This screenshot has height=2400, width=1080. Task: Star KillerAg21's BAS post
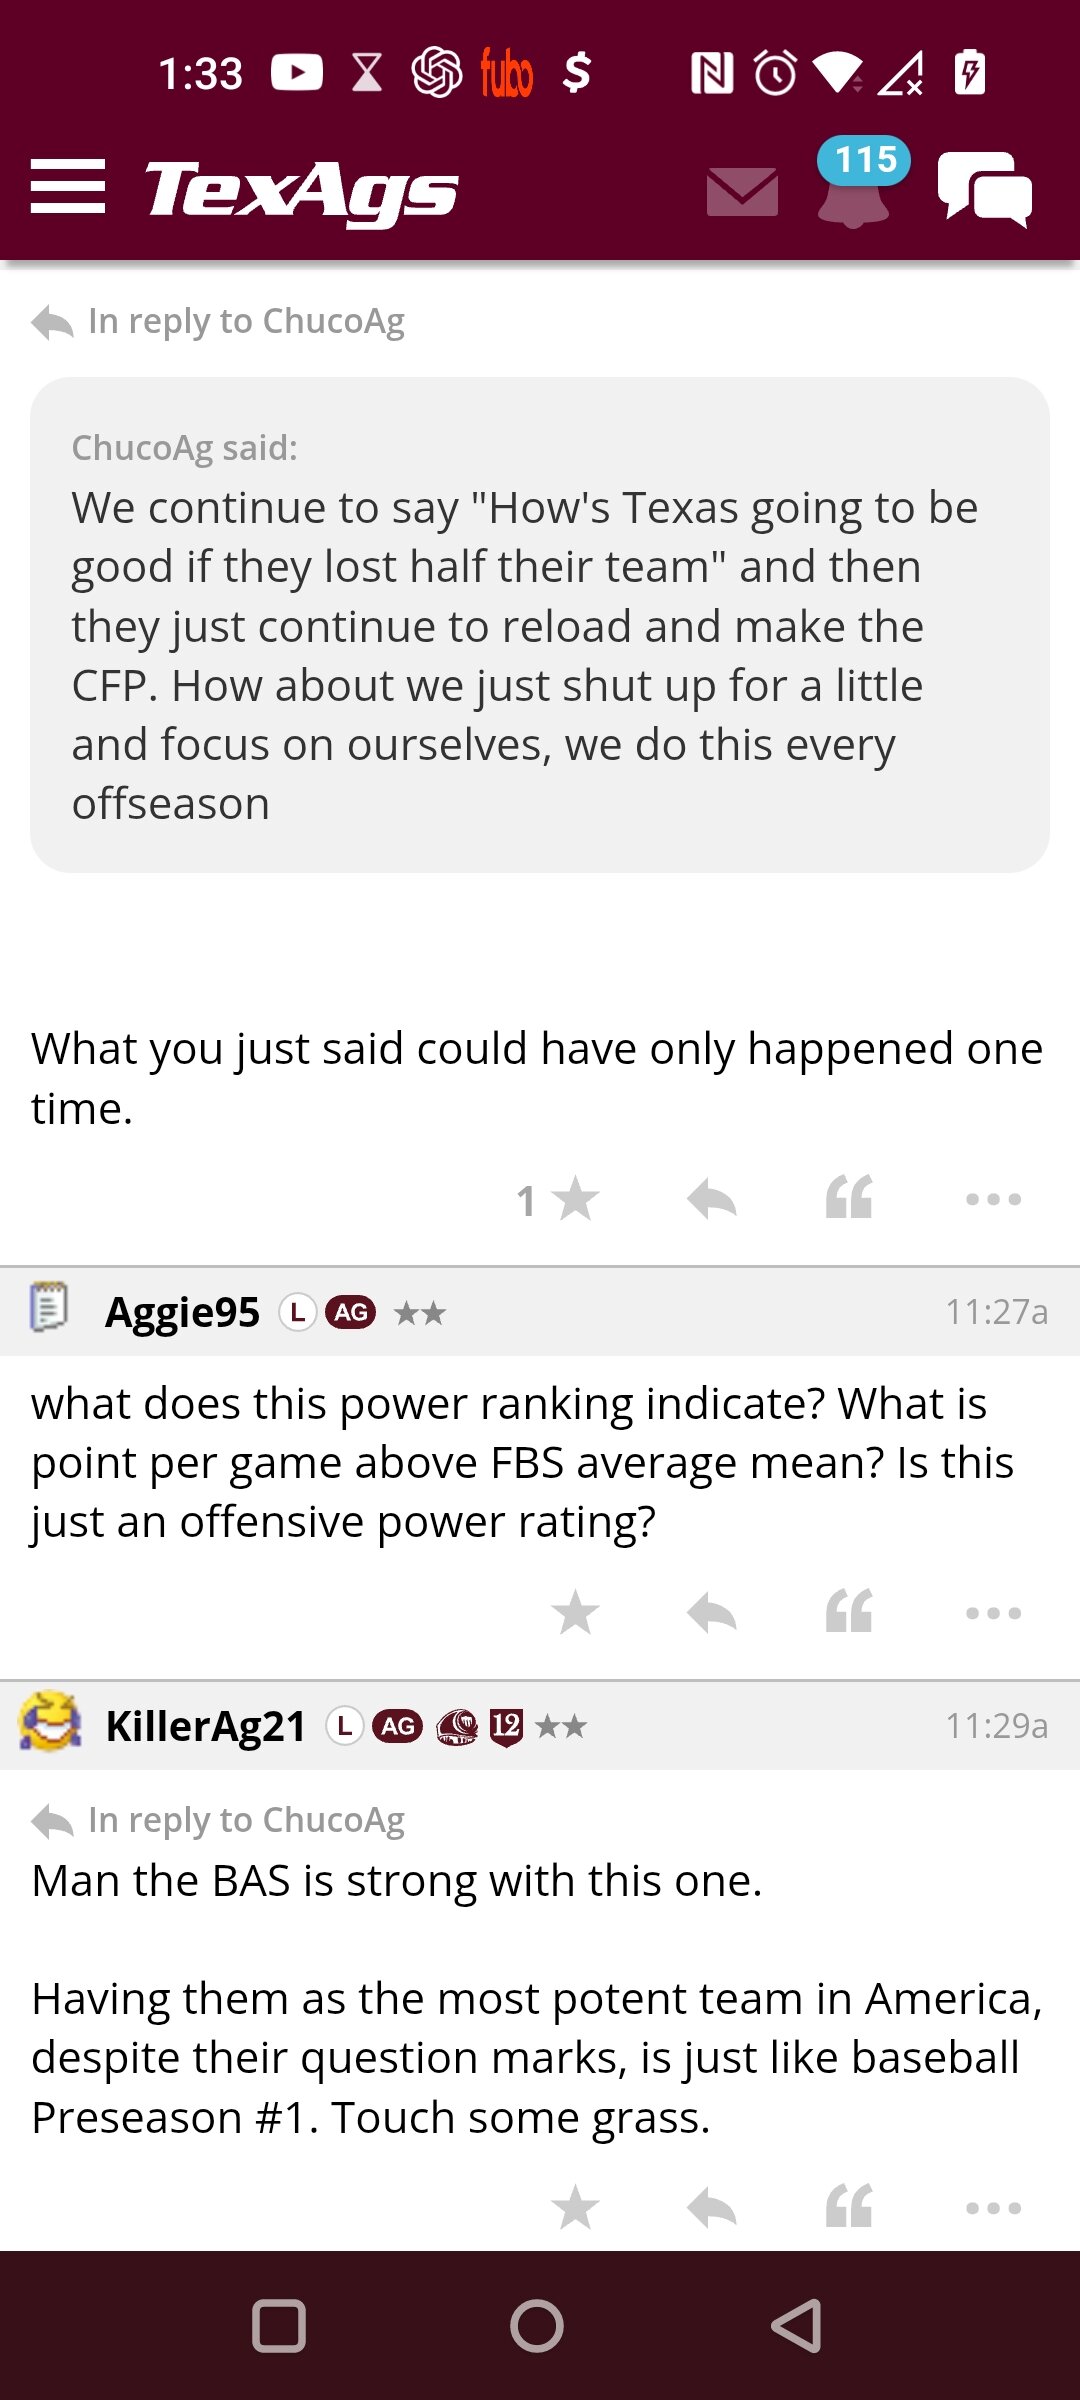[575, 2207]
